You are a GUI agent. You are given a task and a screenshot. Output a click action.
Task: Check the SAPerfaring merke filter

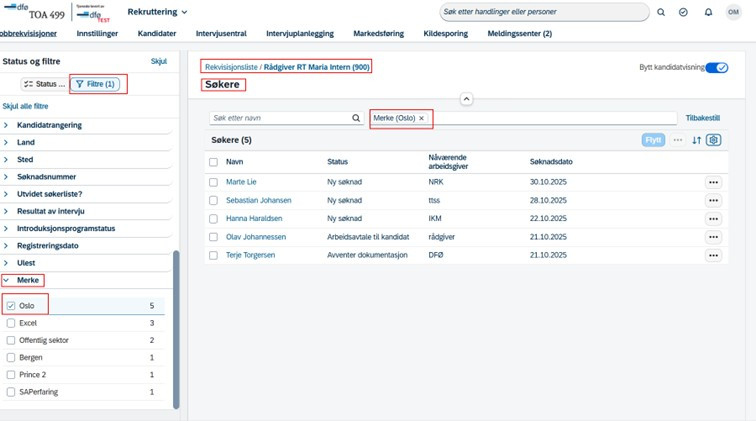click(11, 392)
